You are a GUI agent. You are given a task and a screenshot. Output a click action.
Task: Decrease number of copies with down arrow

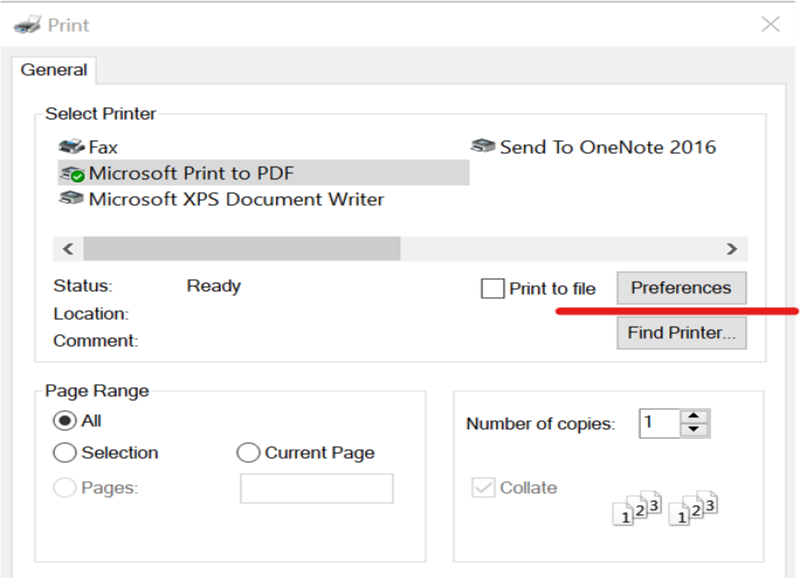pyautogui.click(x=694, y=430)
